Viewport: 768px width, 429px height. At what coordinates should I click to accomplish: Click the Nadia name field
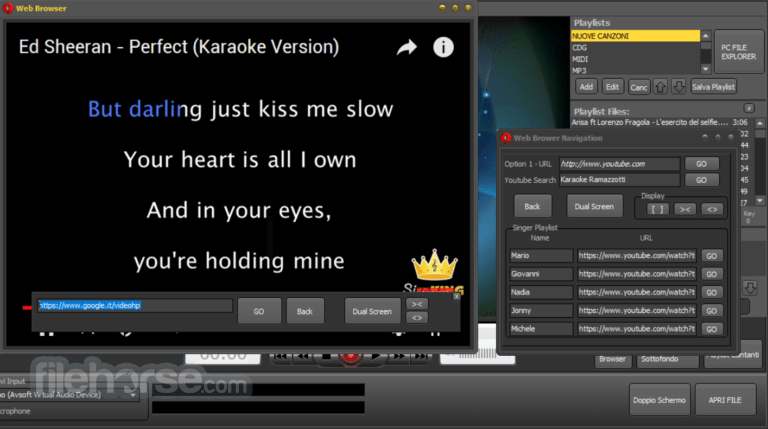pyautogui.click(x=541, y=292)
